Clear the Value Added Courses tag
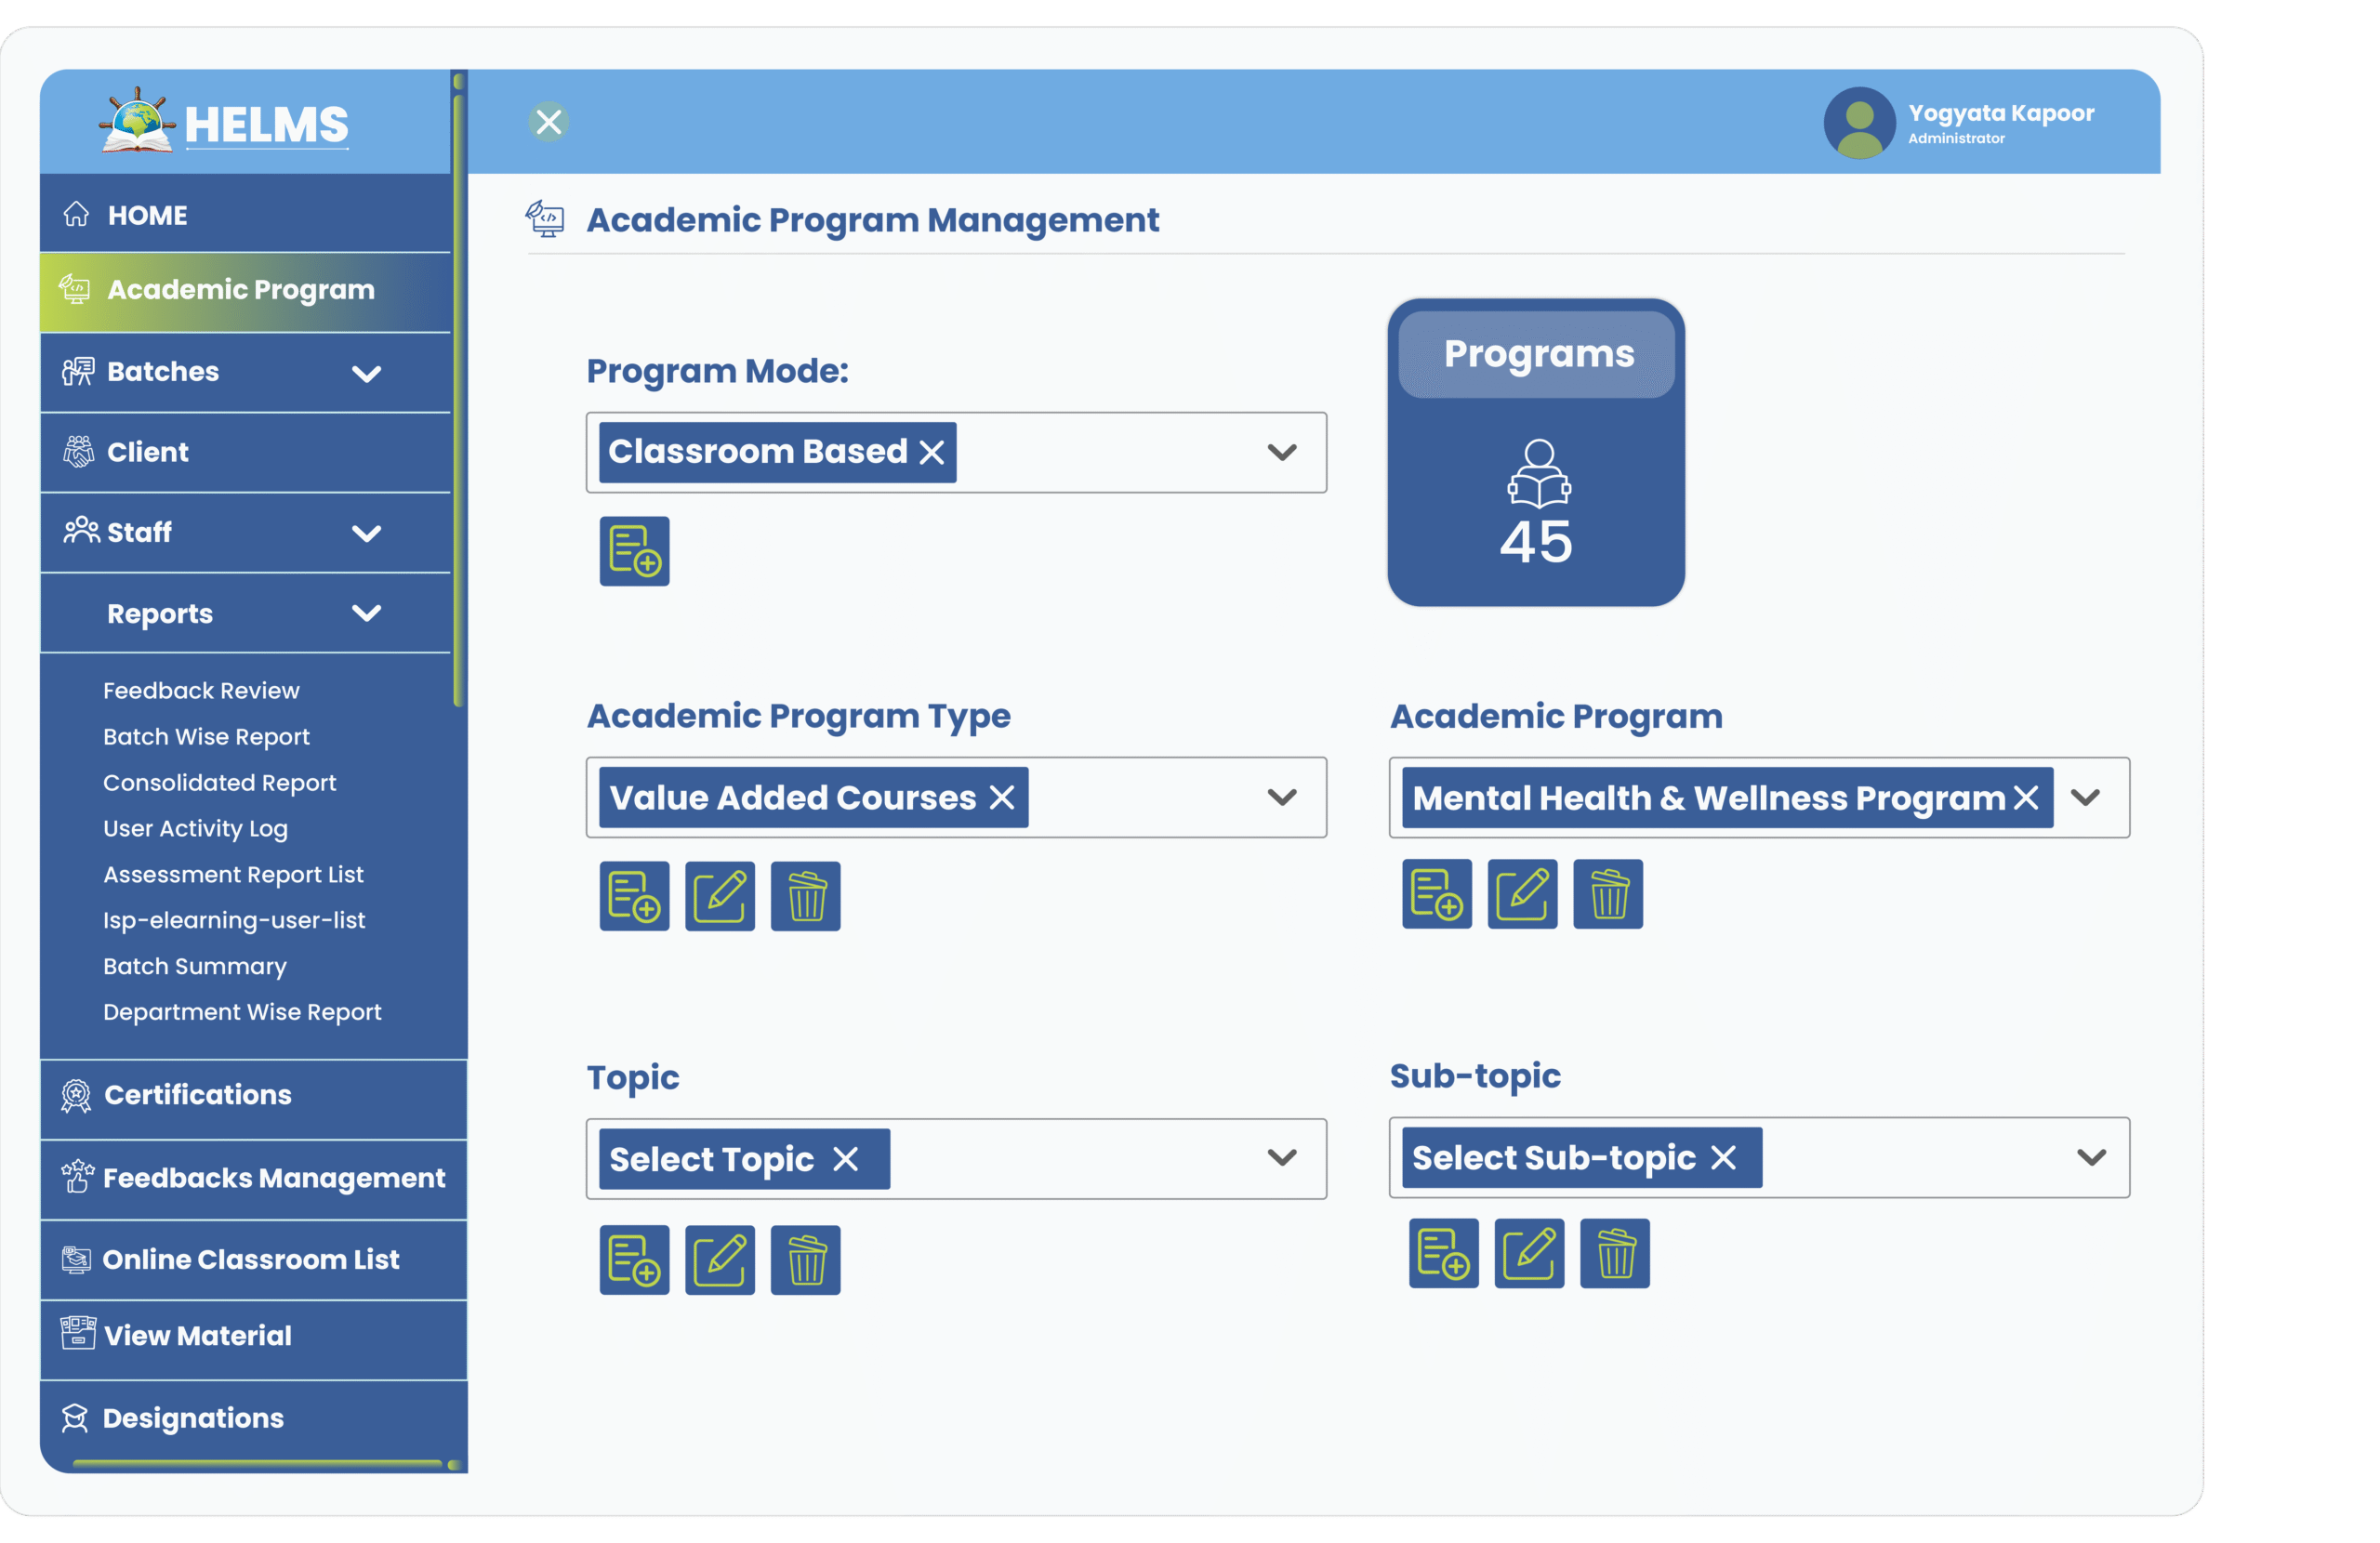This screenshot has width=2380, height=1543. click(1002, 797)
